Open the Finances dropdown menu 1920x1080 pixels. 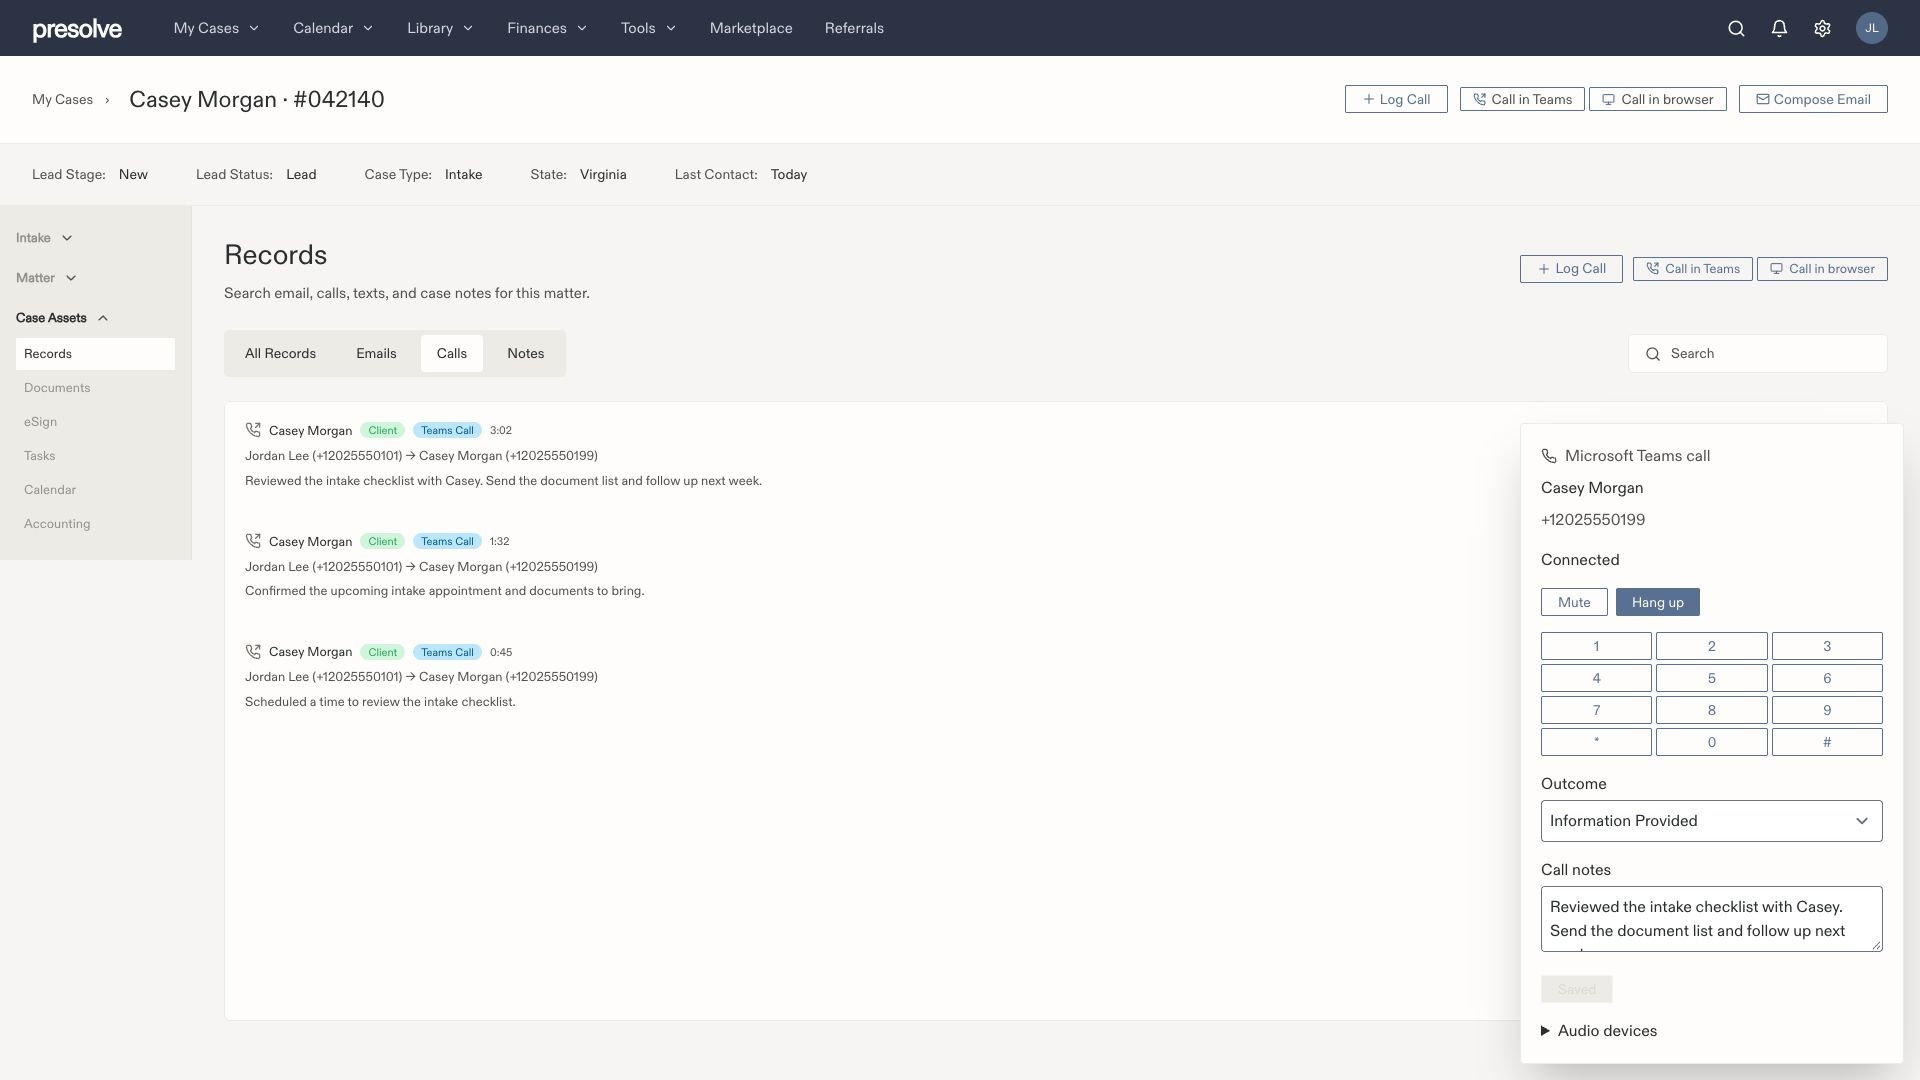pyautogui.click(x=547, y=28)
